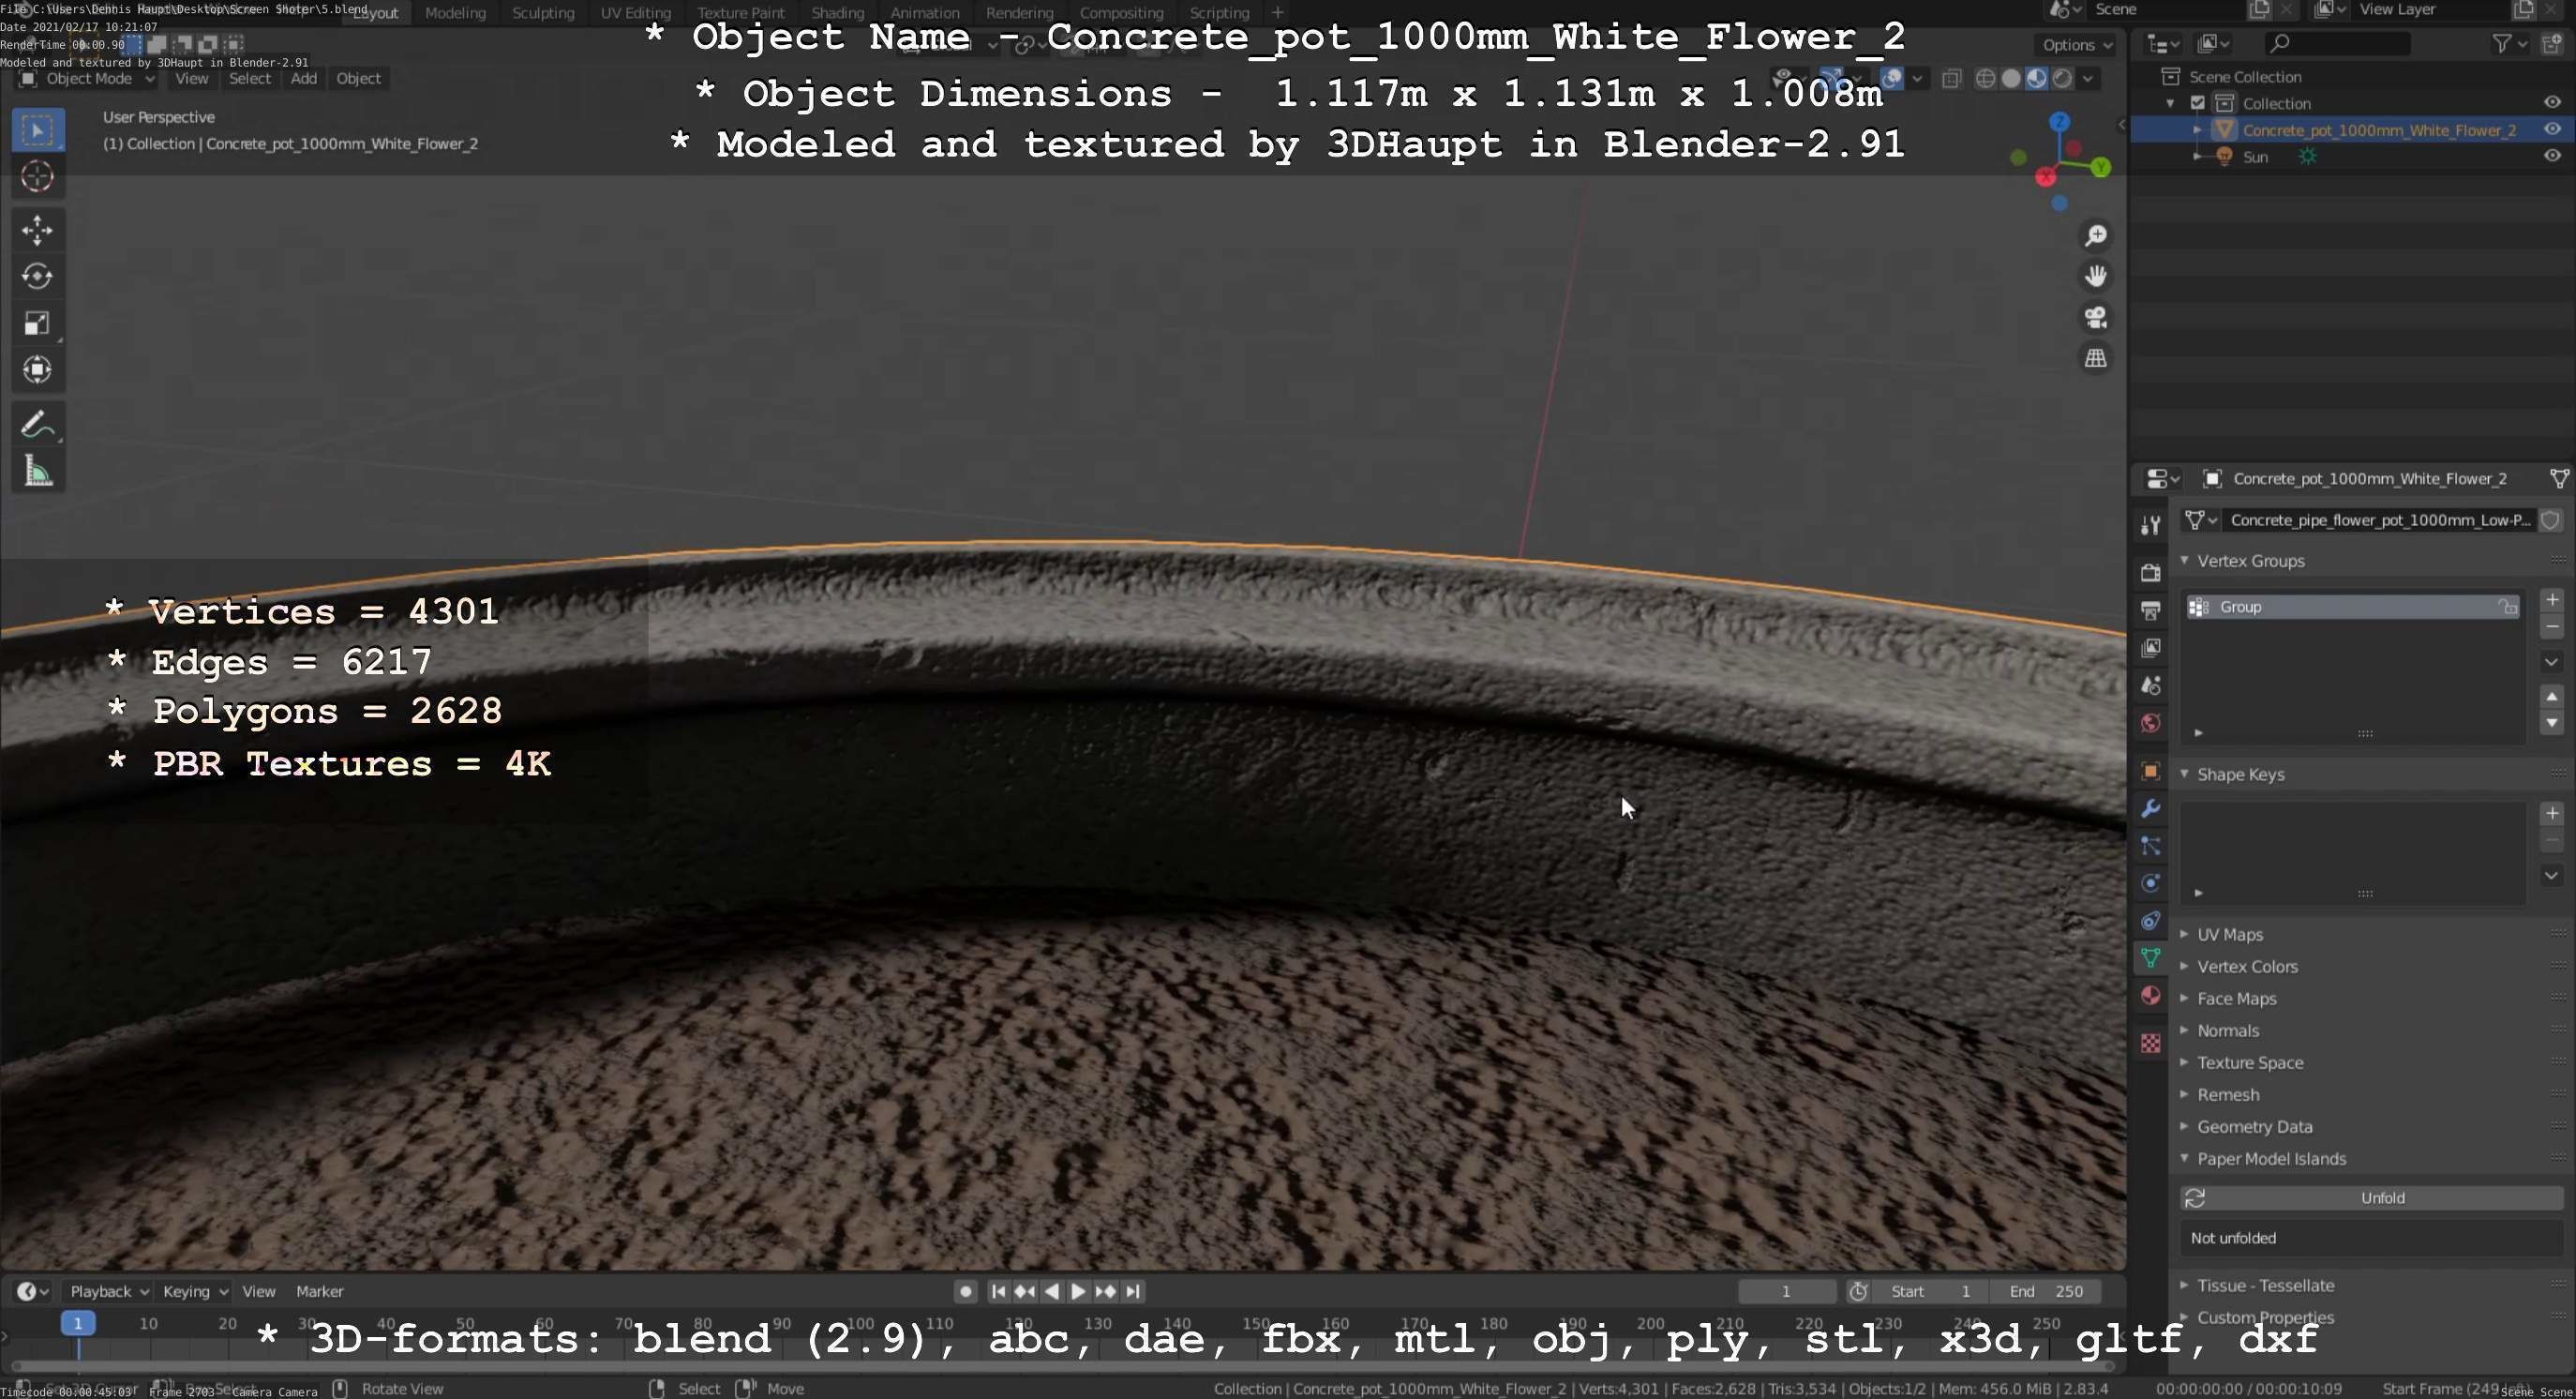
Task: Jump to the timeline end frame
Action: point(1133,1292)
